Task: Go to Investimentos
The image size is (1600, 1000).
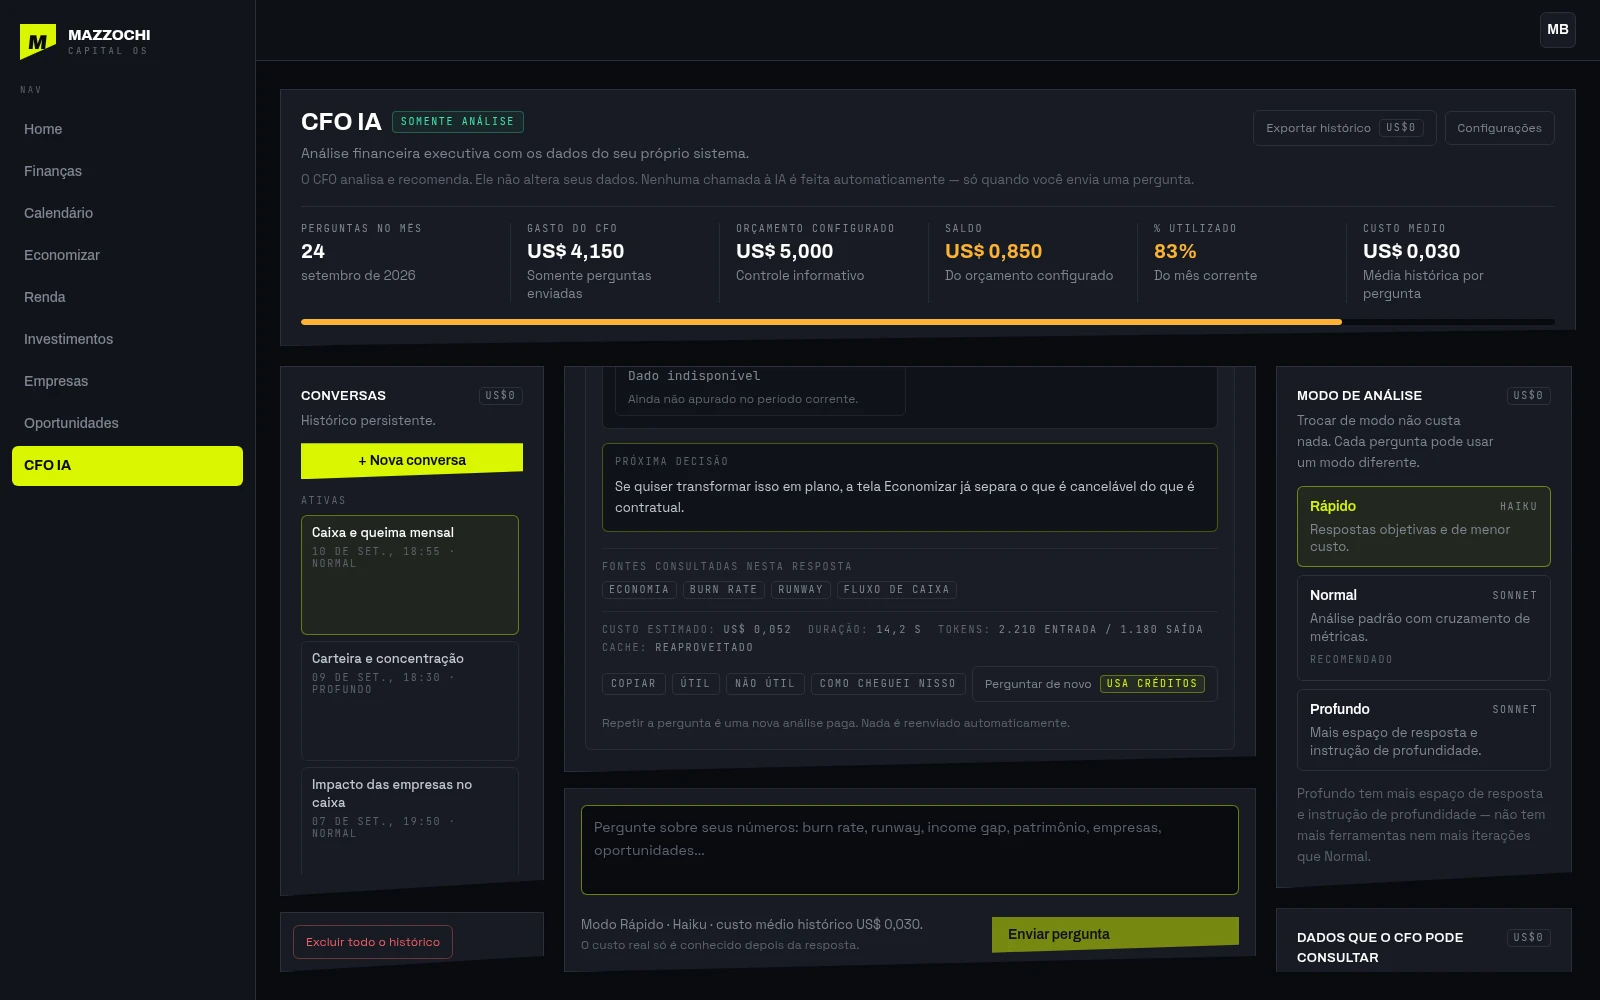Action: coord(127,339)
